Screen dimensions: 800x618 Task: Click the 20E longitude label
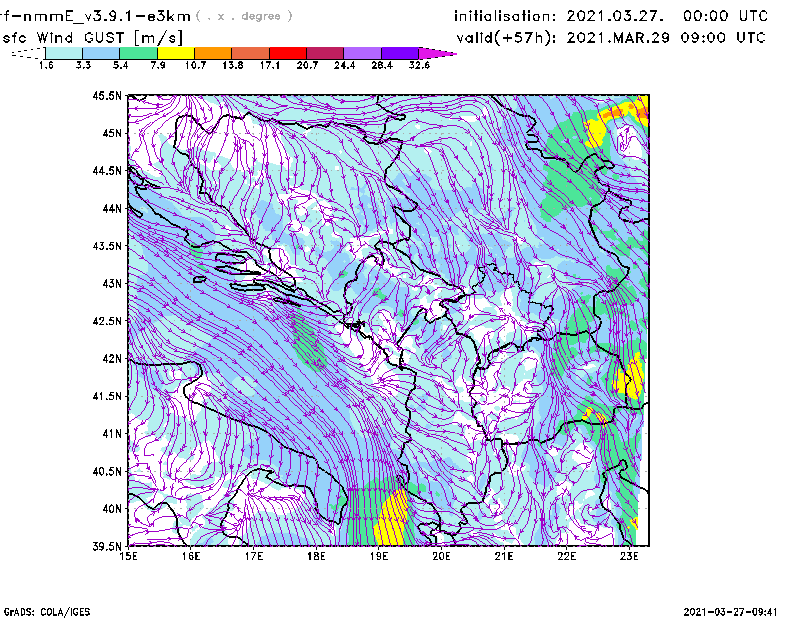pyautogui.click(x=441, y=556)
